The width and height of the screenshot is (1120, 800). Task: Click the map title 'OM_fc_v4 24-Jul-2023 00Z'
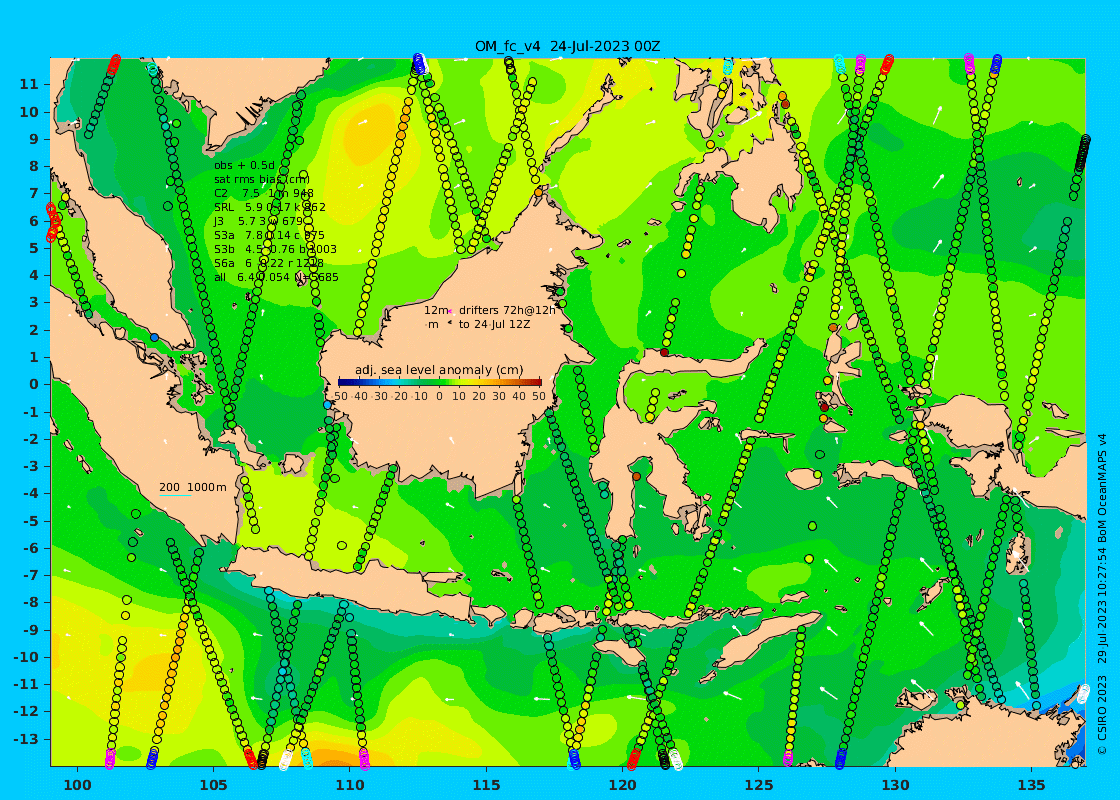(x=567, y=46)
